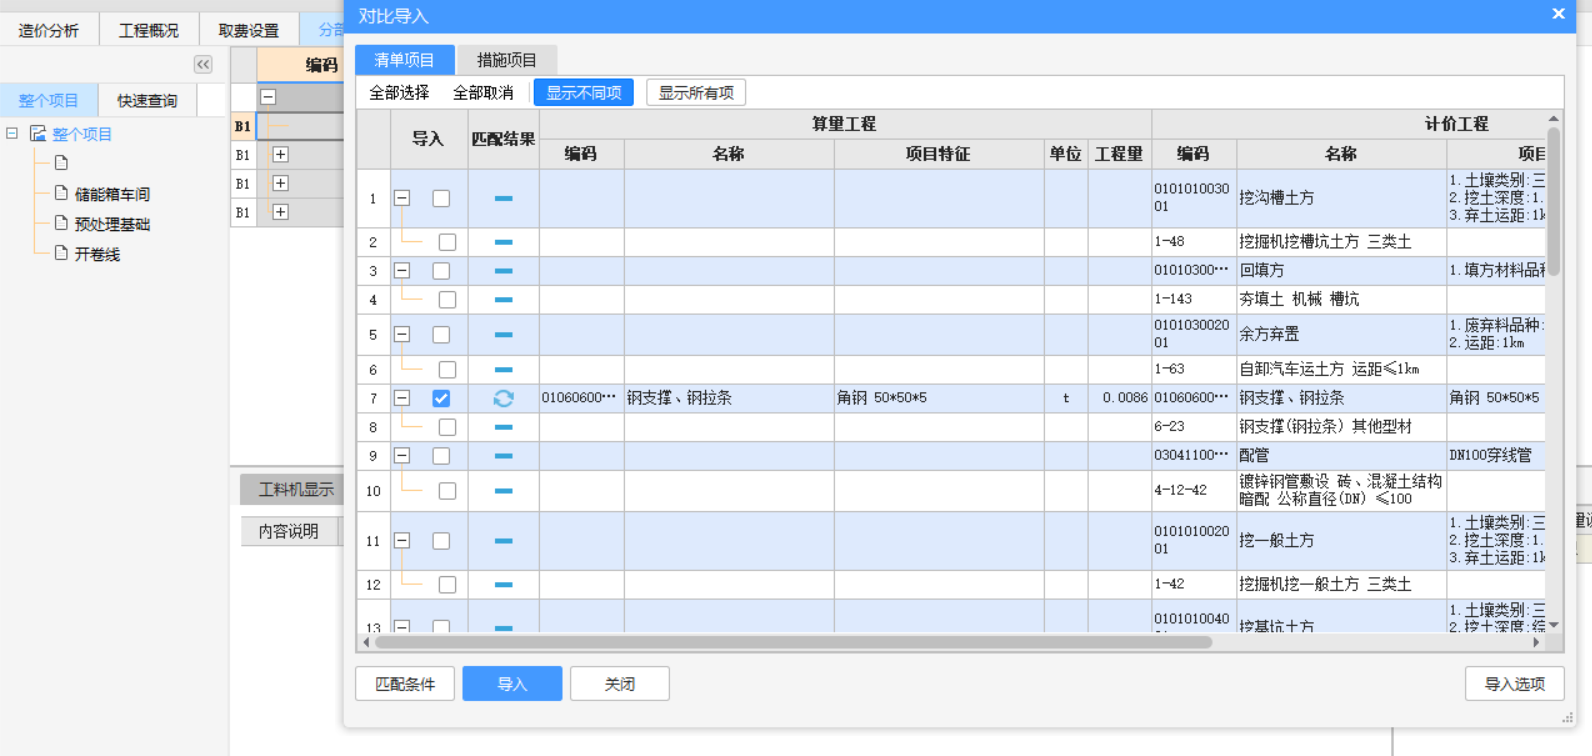The height and width of the screenshot is (756, 1592).
Task: Check the import checkbox in row 9
Action: (441, 456)
